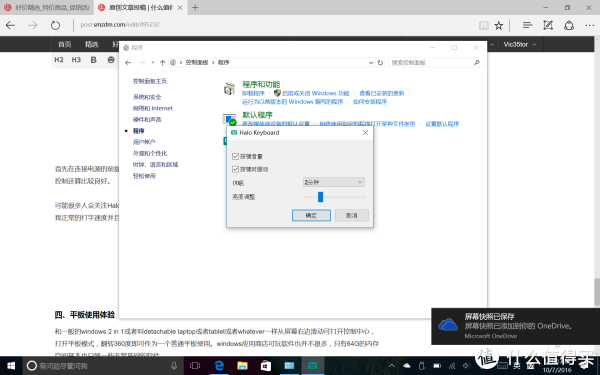Click the 确定 button in Halo Keyboard

coord(311,215)
